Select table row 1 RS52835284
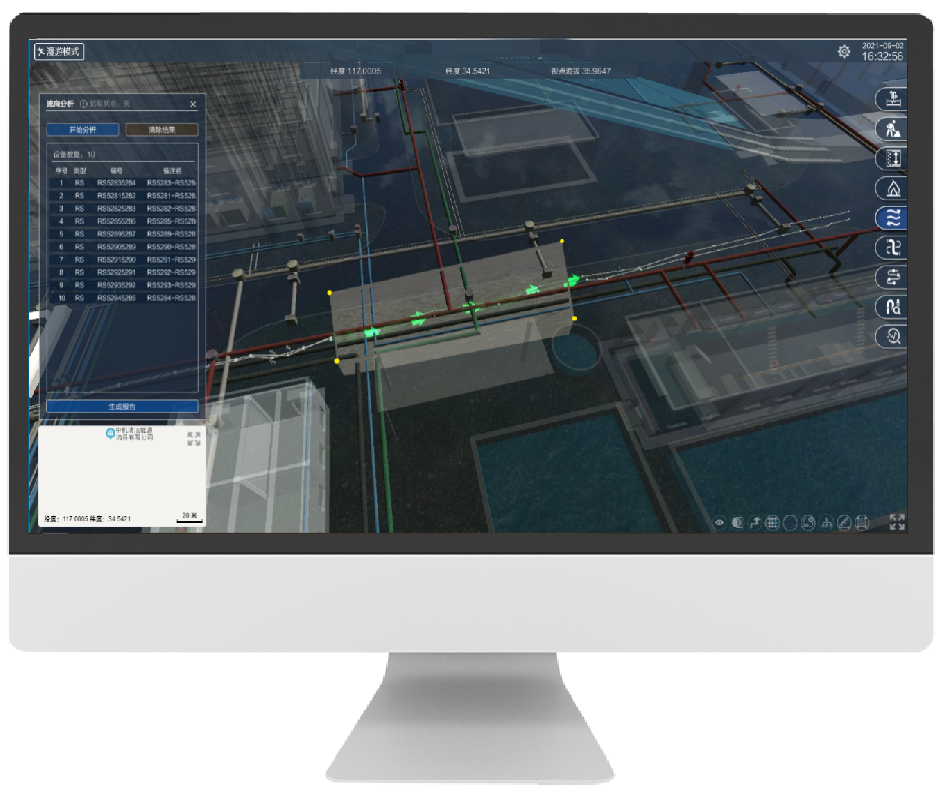Image resolution: width=946 pixels, height=805 pixels. [x=122, y=183]
